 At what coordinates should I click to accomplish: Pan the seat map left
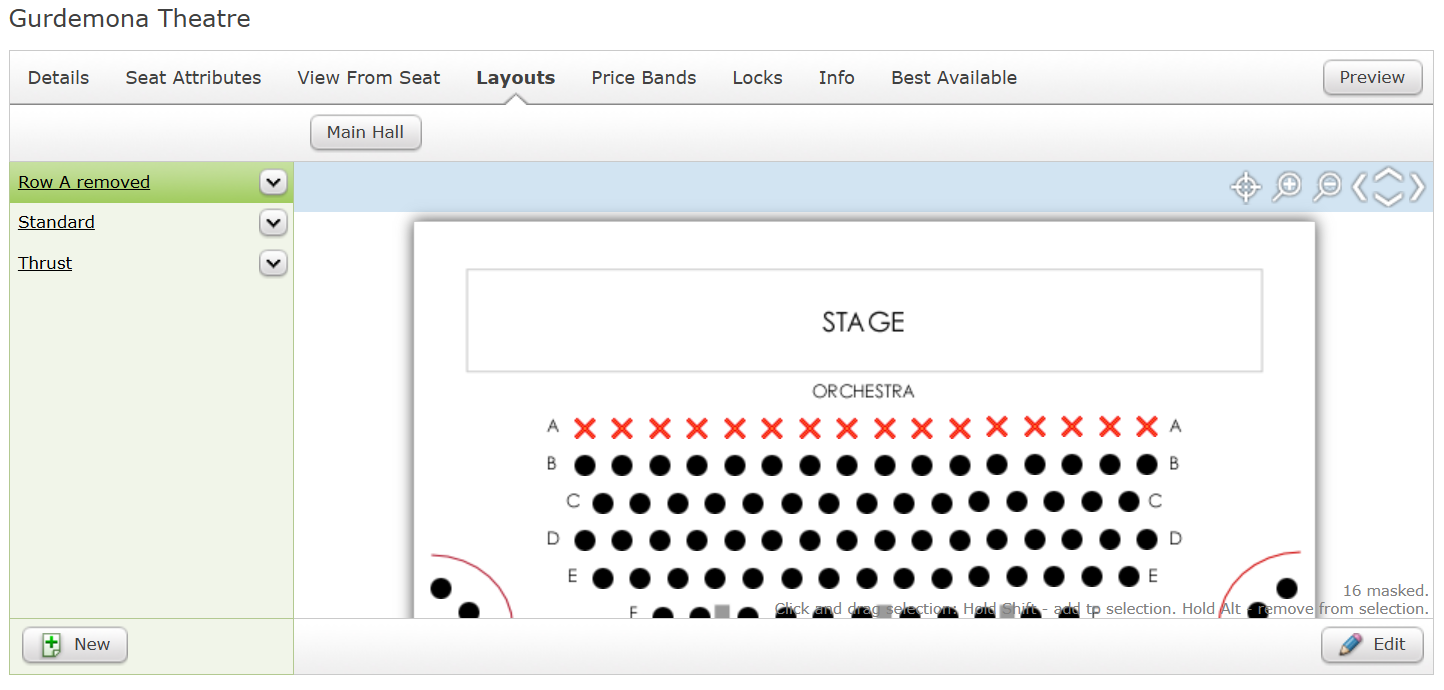1359,187
